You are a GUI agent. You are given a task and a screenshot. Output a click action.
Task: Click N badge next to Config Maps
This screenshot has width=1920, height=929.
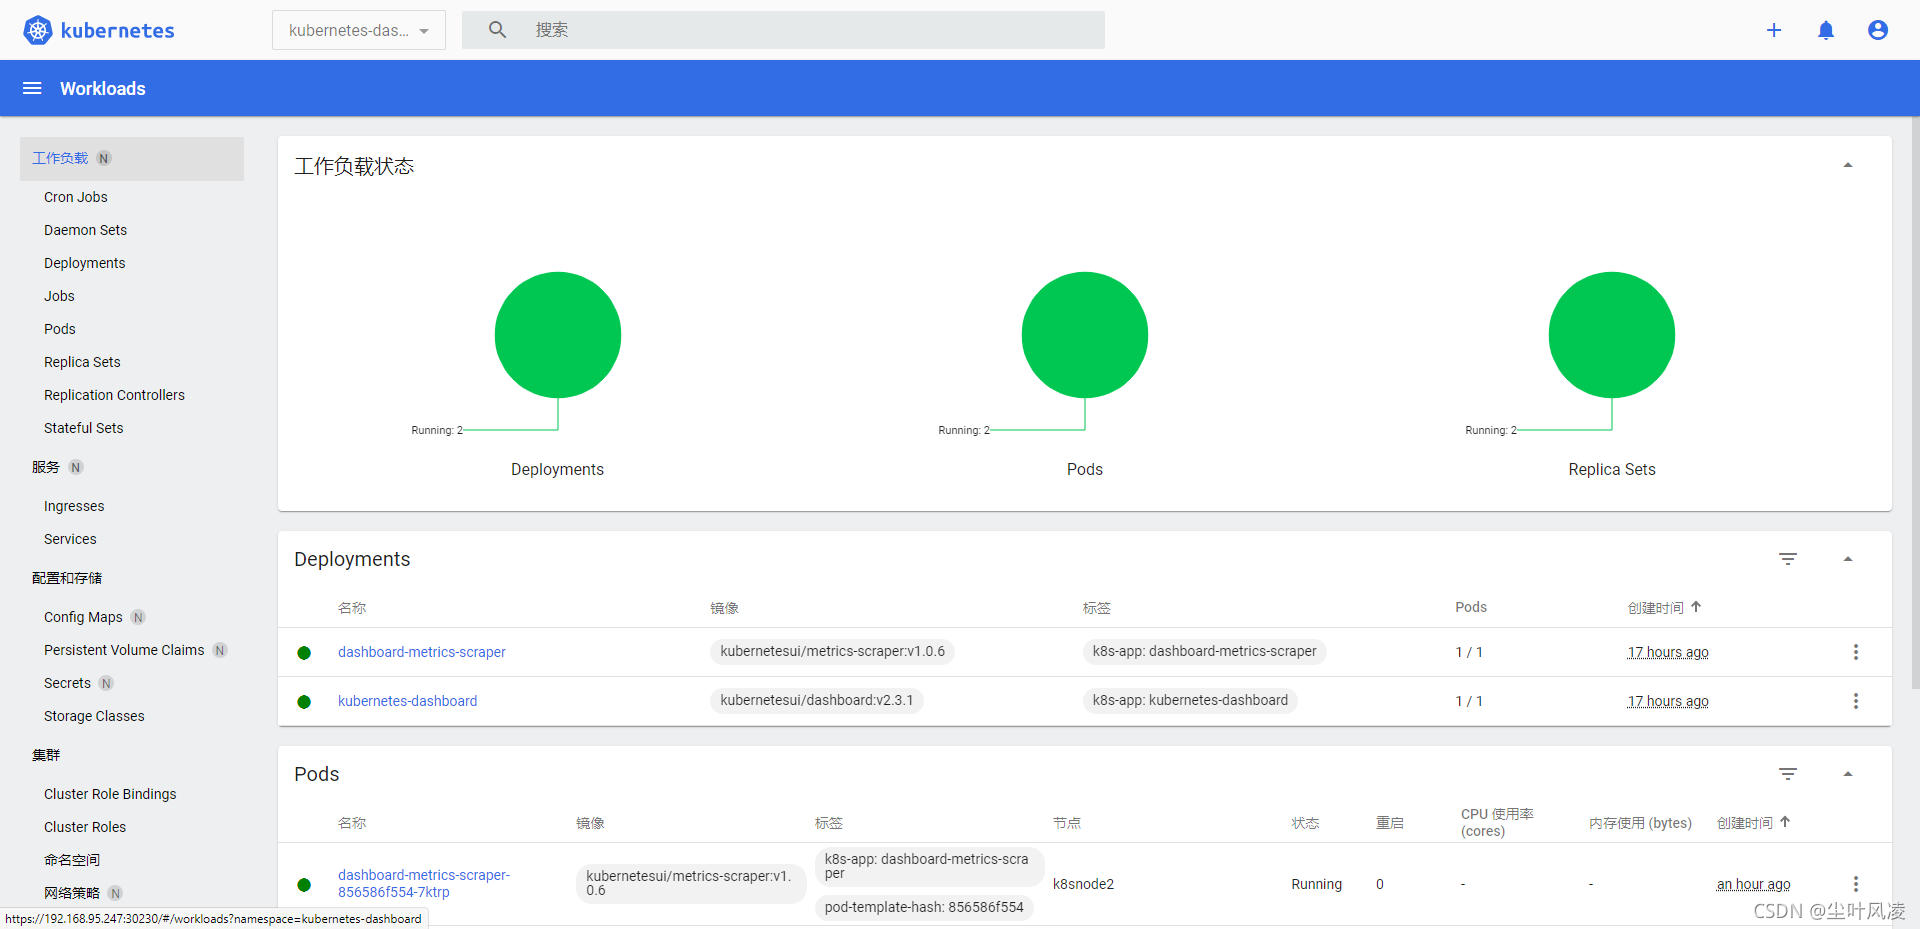point(138,617)
